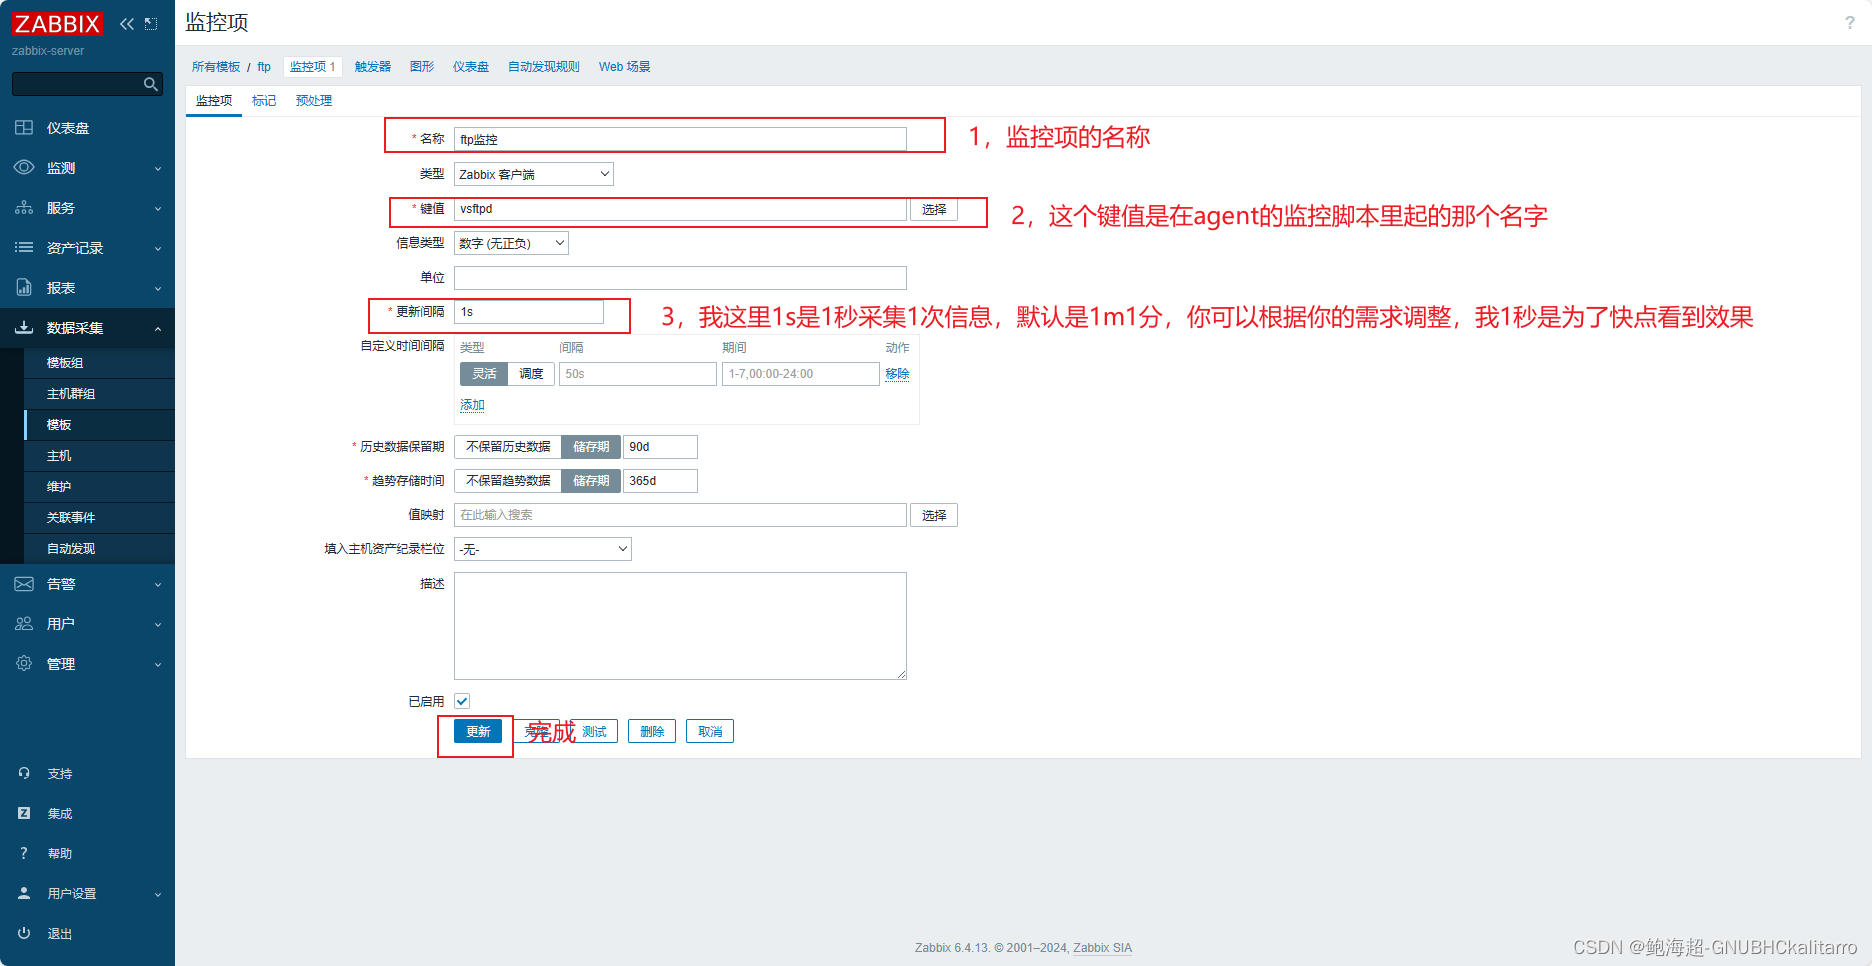The image size is (1872, 966).
Task: Expand the 用户 menu chevron
Action: (x=158, y=625)
